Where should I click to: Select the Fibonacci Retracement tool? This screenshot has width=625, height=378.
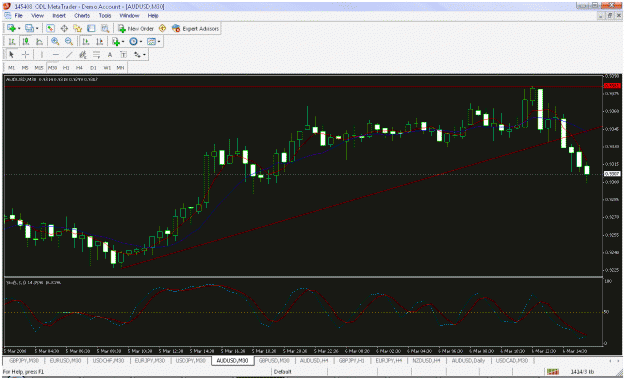[x=96, y=55]
